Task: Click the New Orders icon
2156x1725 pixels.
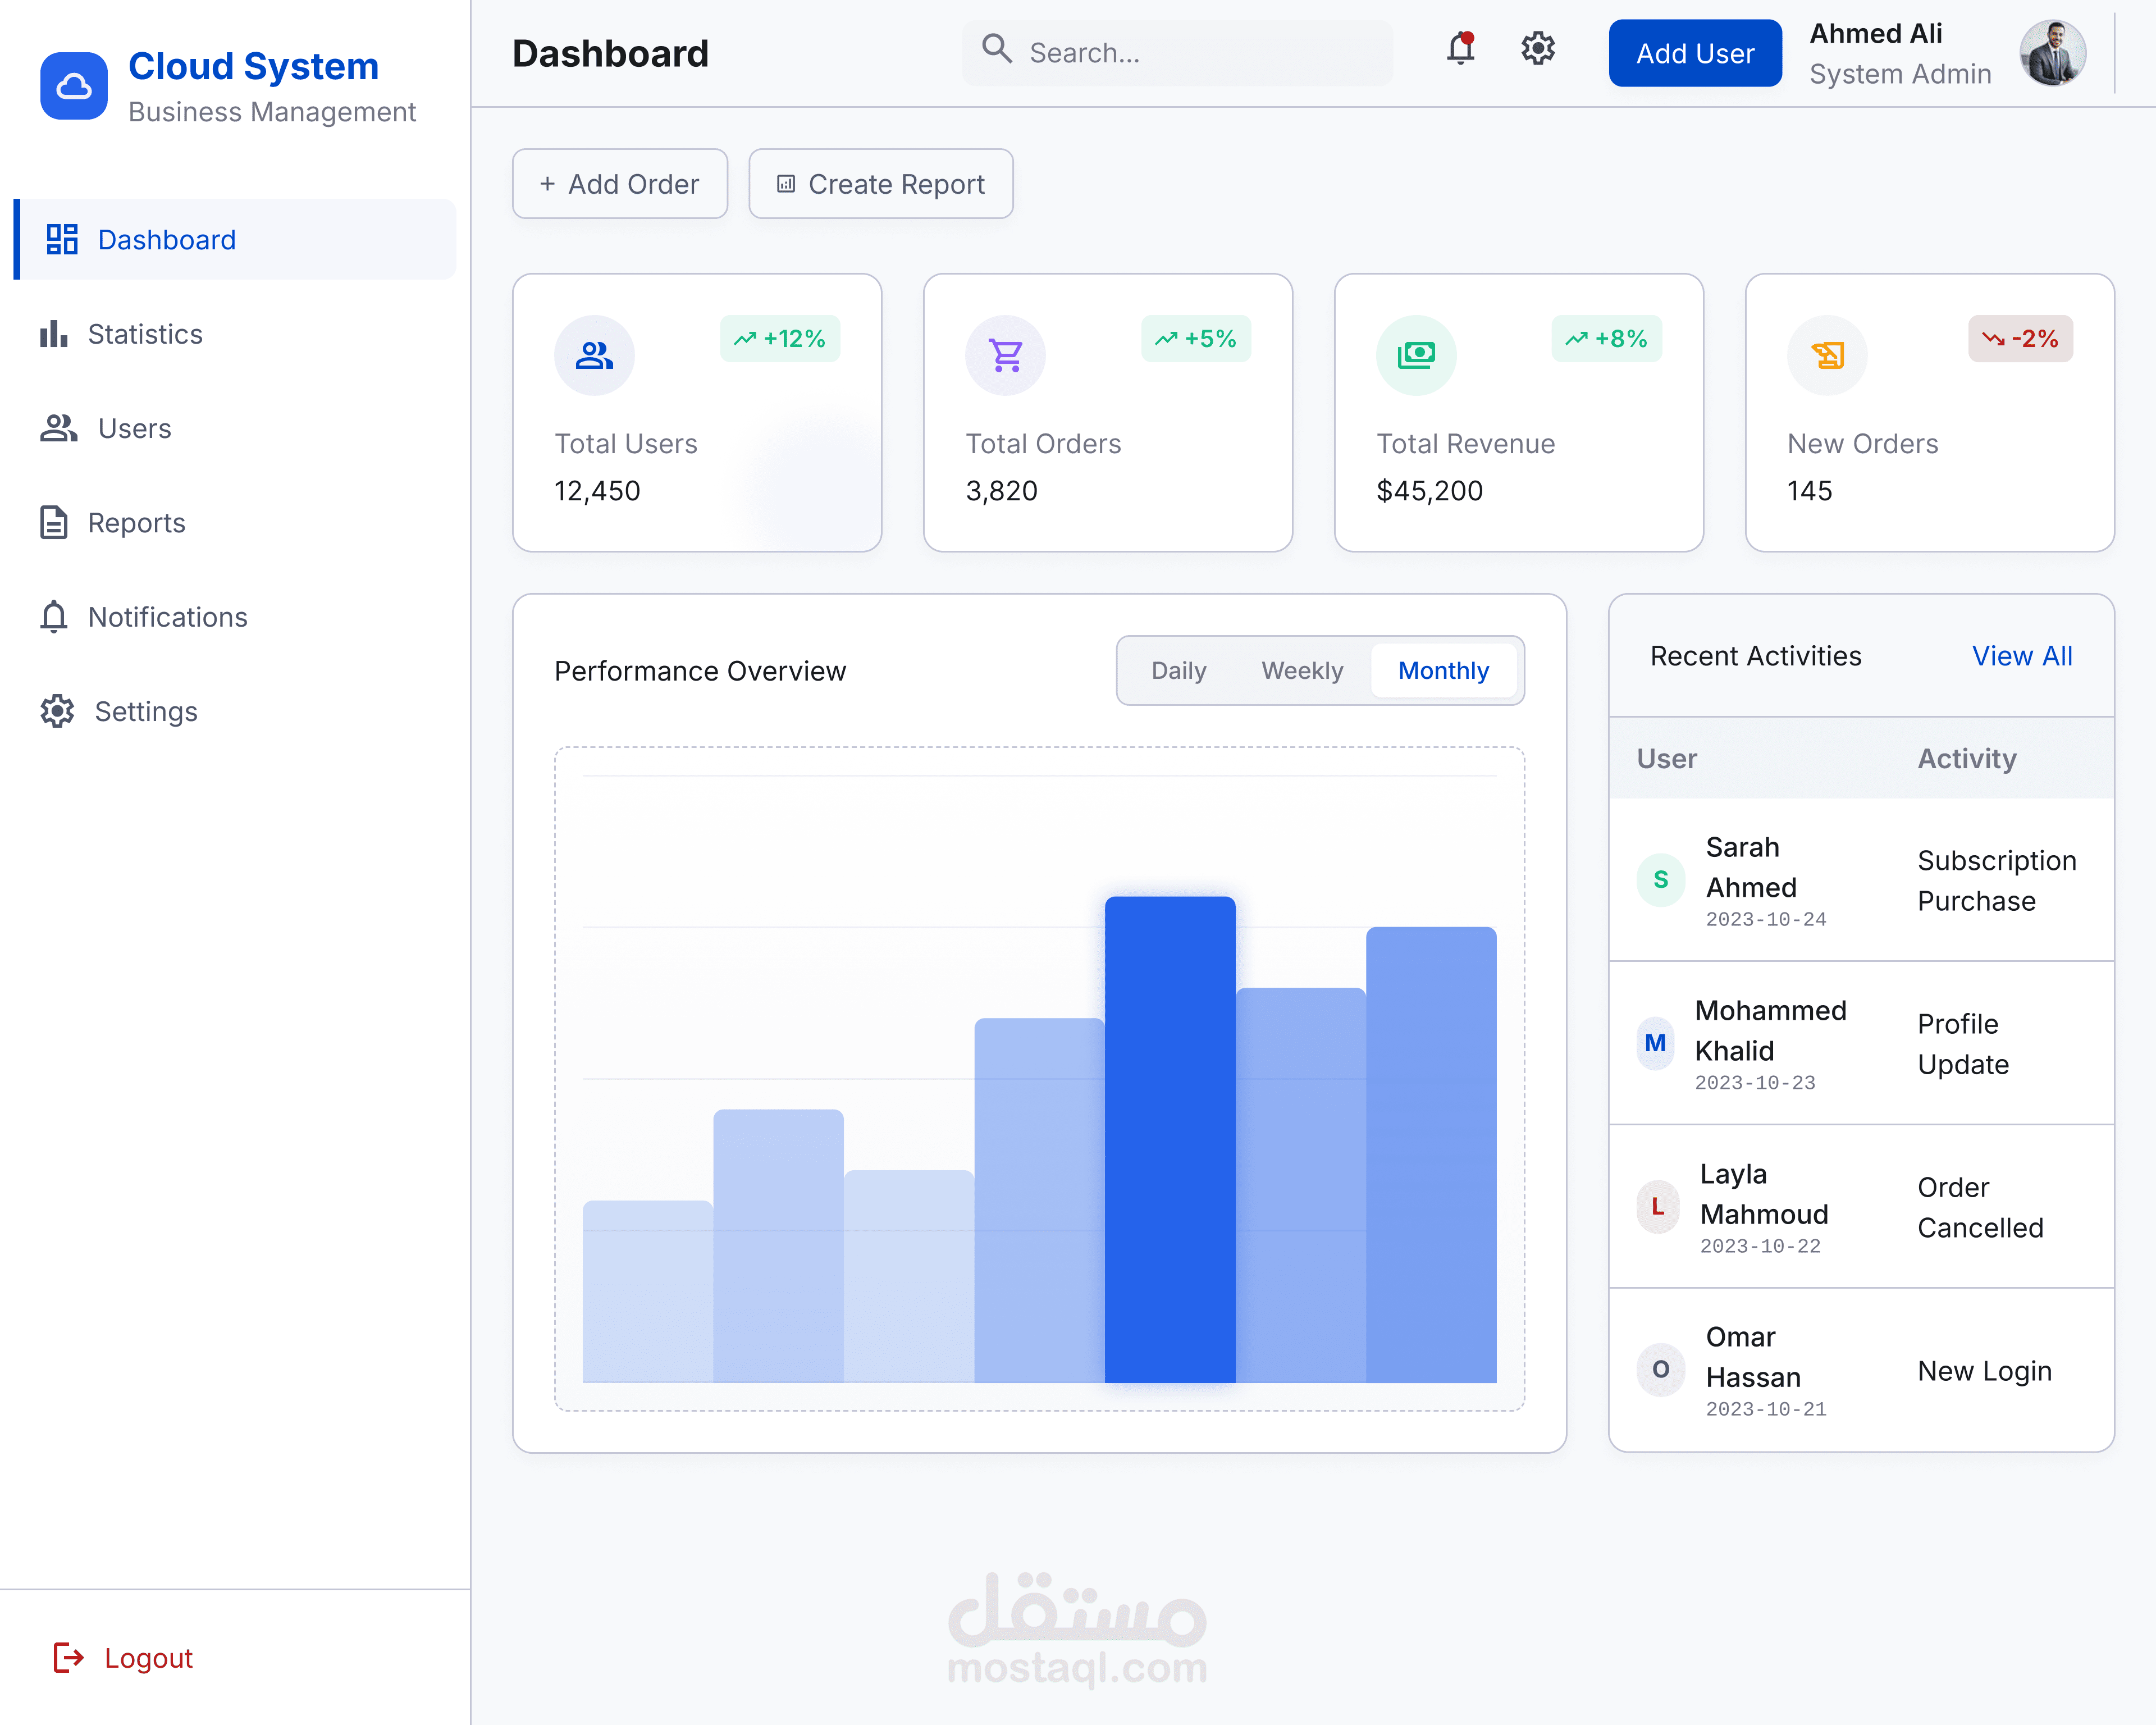Action: click(x=1827, y=355)
